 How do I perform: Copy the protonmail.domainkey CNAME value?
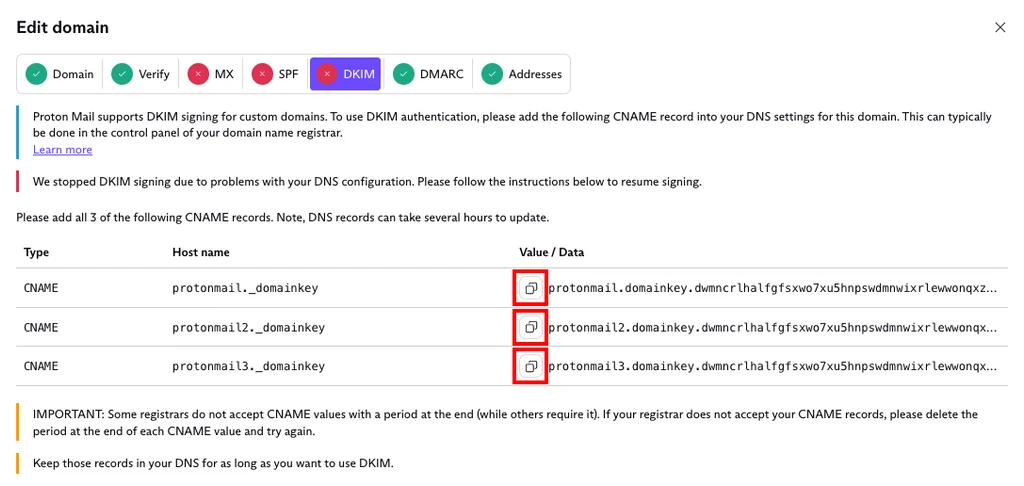531,287
